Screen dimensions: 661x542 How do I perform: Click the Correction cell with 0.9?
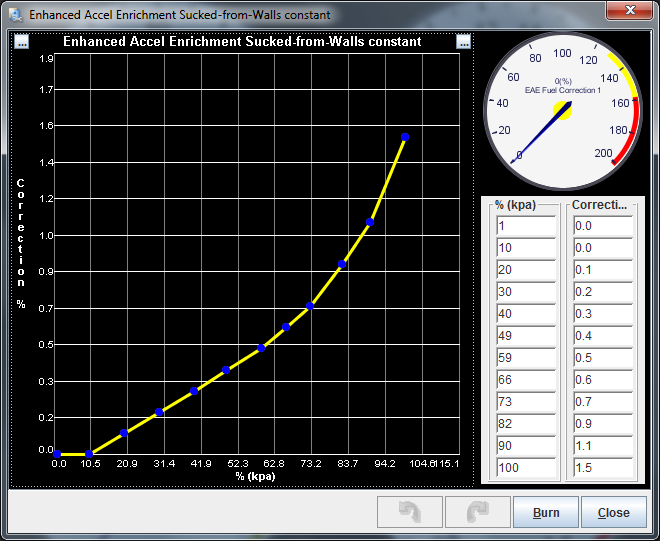tap(602, 423)
